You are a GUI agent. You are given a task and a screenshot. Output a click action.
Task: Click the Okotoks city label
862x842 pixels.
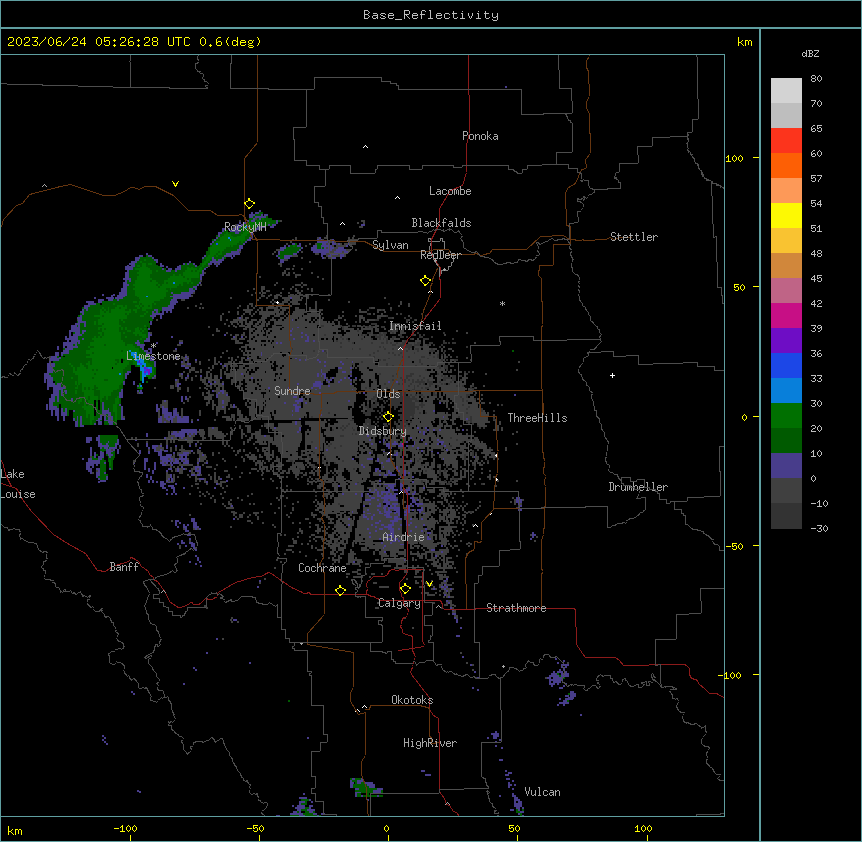(x=412, y=700)
